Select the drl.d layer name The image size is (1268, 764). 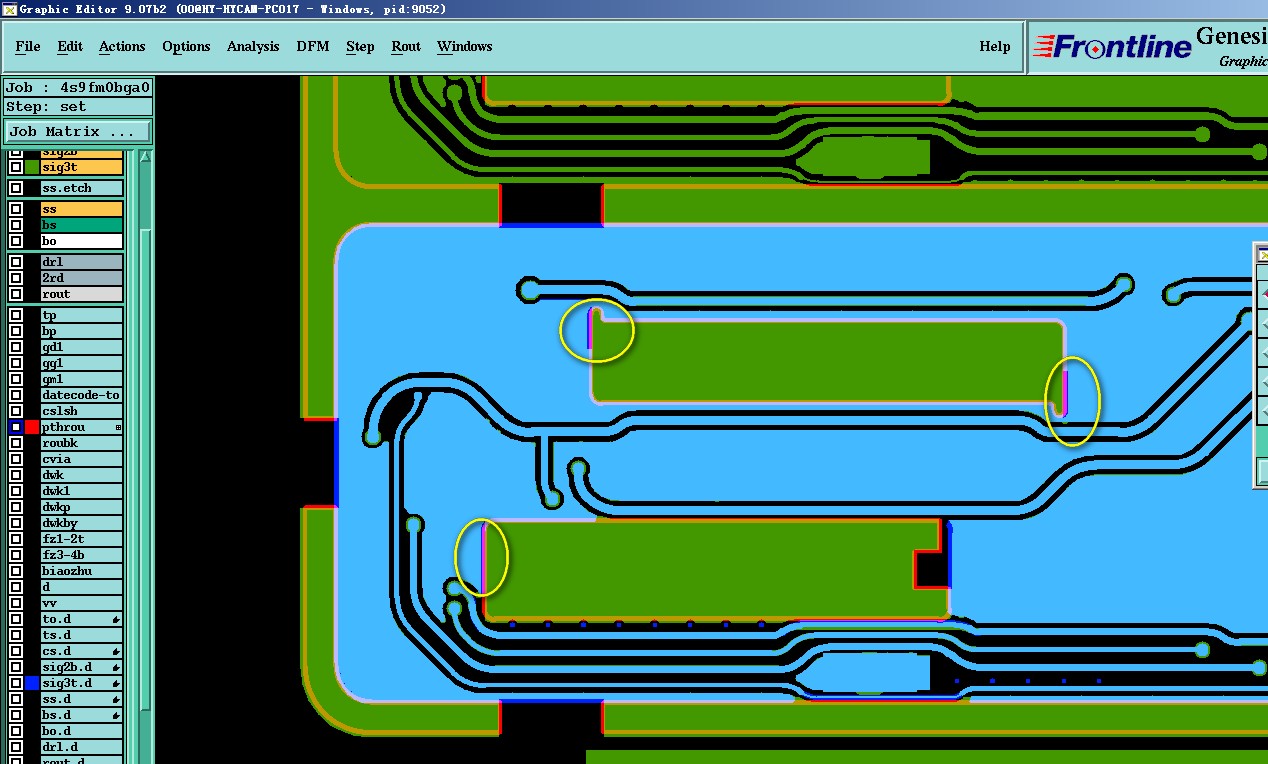[81, 747]
